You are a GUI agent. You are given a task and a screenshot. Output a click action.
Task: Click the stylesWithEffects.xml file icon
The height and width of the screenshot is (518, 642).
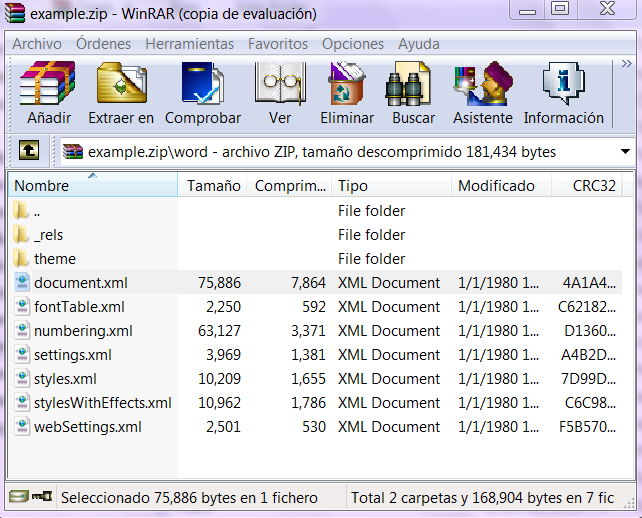coord(22,403)
